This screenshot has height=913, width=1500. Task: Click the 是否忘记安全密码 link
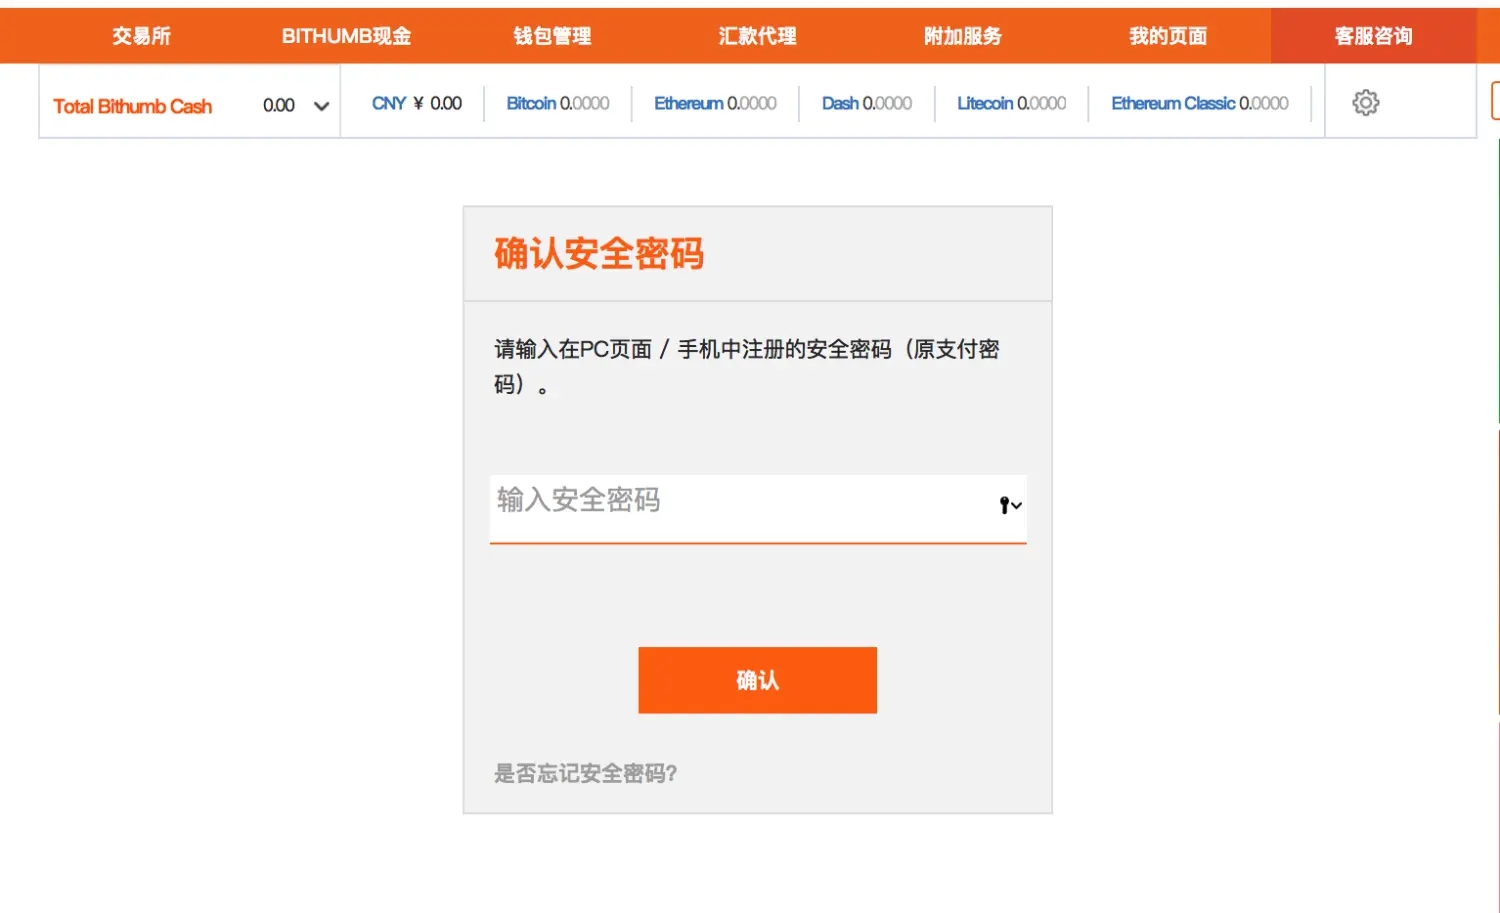(x=584, y=773)
